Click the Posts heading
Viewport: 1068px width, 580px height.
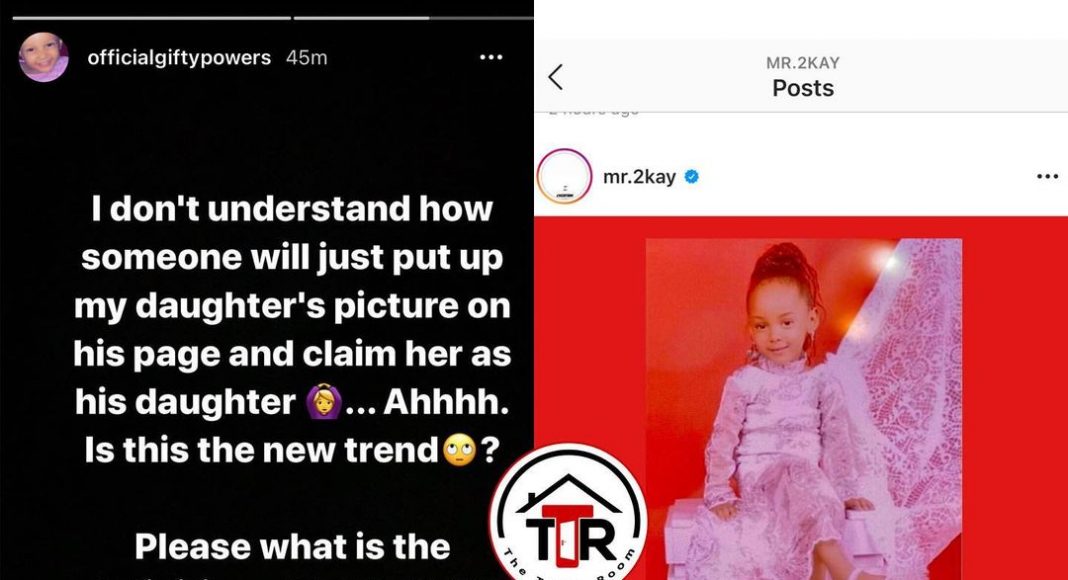[802, 88]
